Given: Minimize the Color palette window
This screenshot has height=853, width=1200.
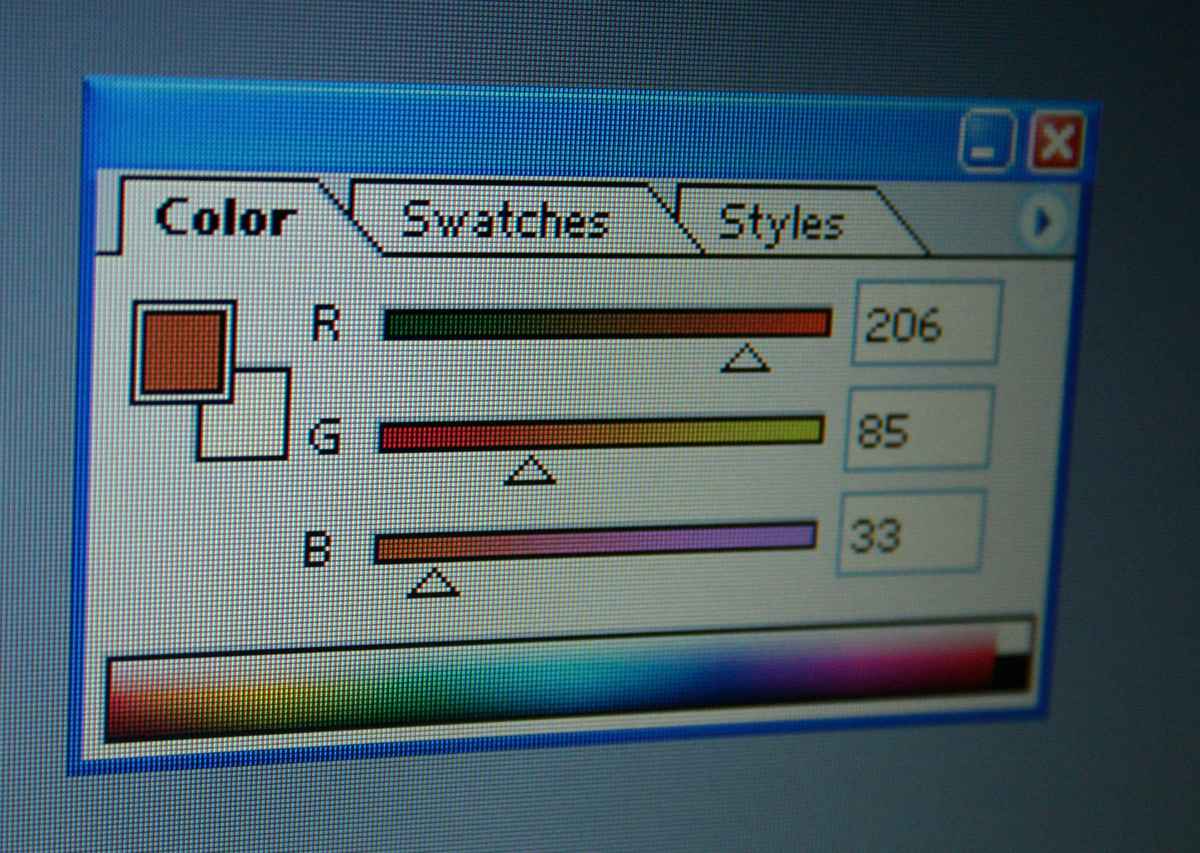Looking at the screenshot, I should 986,141.
